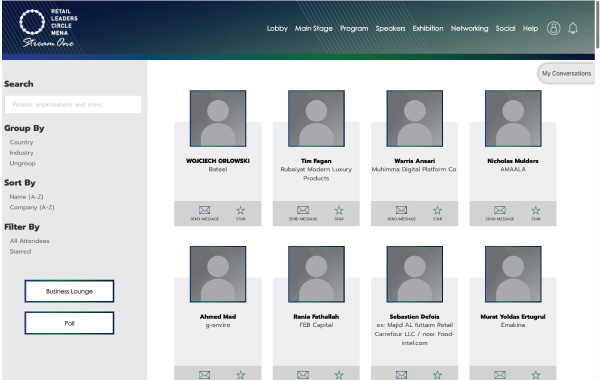This screenshot has height=380, width=600.
Task: Click the name Rania Fathallah
Action: pyautogui.click(x=316, y=316)
